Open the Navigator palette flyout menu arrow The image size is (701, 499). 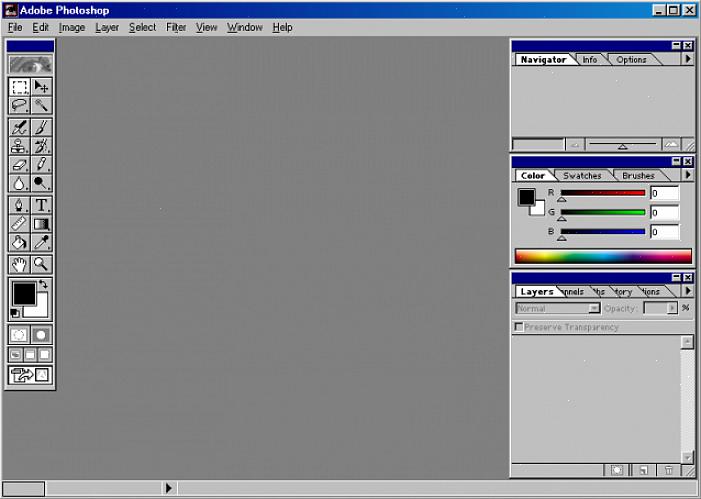[687, 59]
